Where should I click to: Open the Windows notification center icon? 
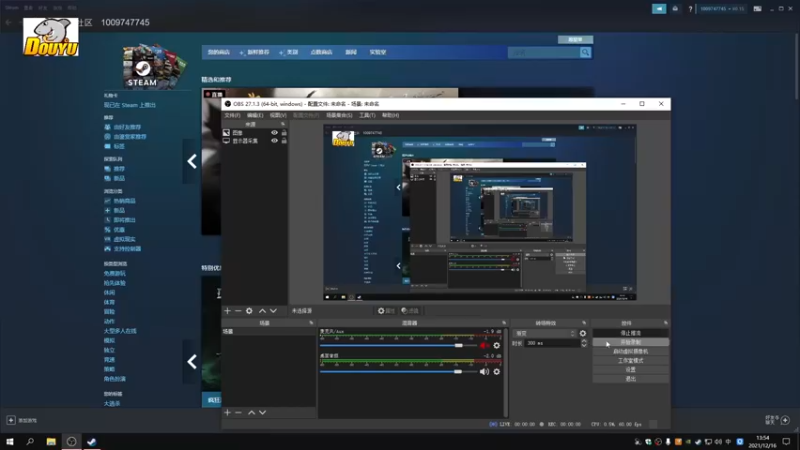point(786,442)
